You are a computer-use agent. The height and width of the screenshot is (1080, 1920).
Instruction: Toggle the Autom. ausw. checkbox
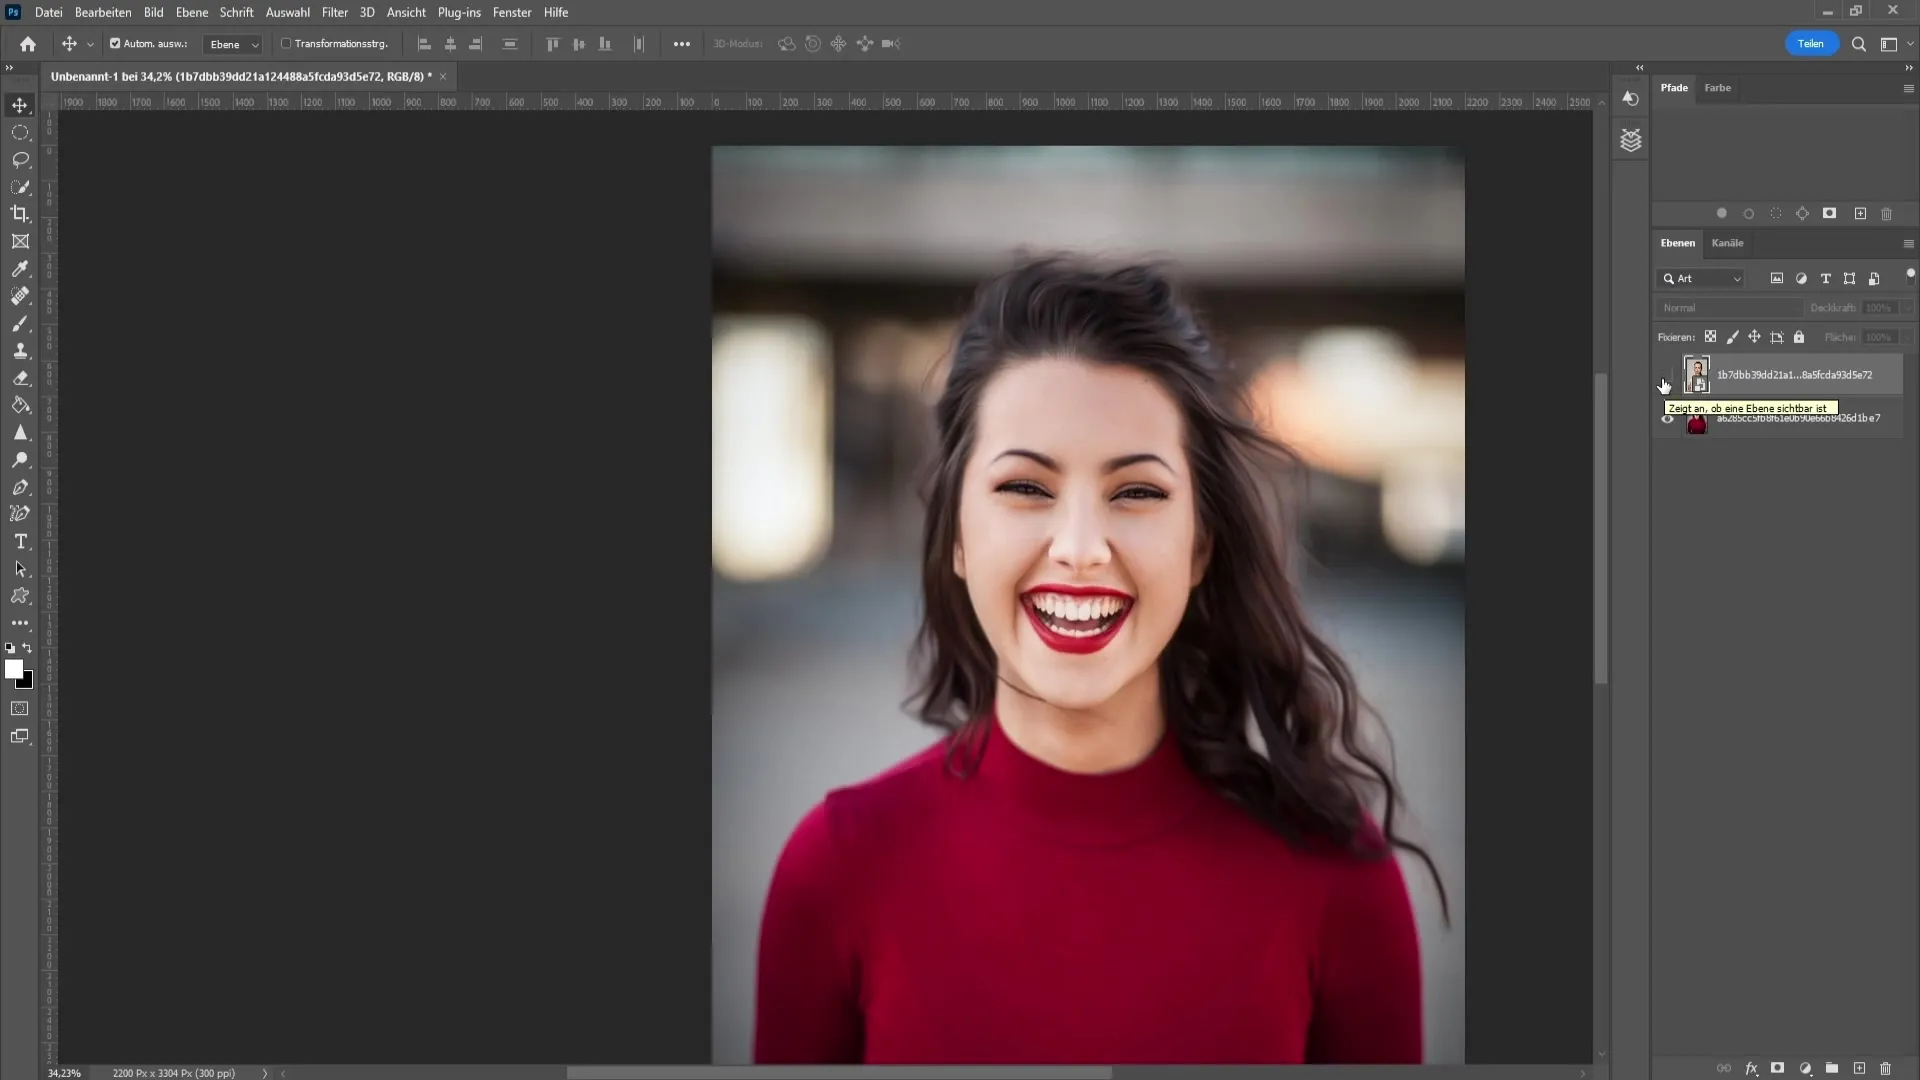click(115, 44)
